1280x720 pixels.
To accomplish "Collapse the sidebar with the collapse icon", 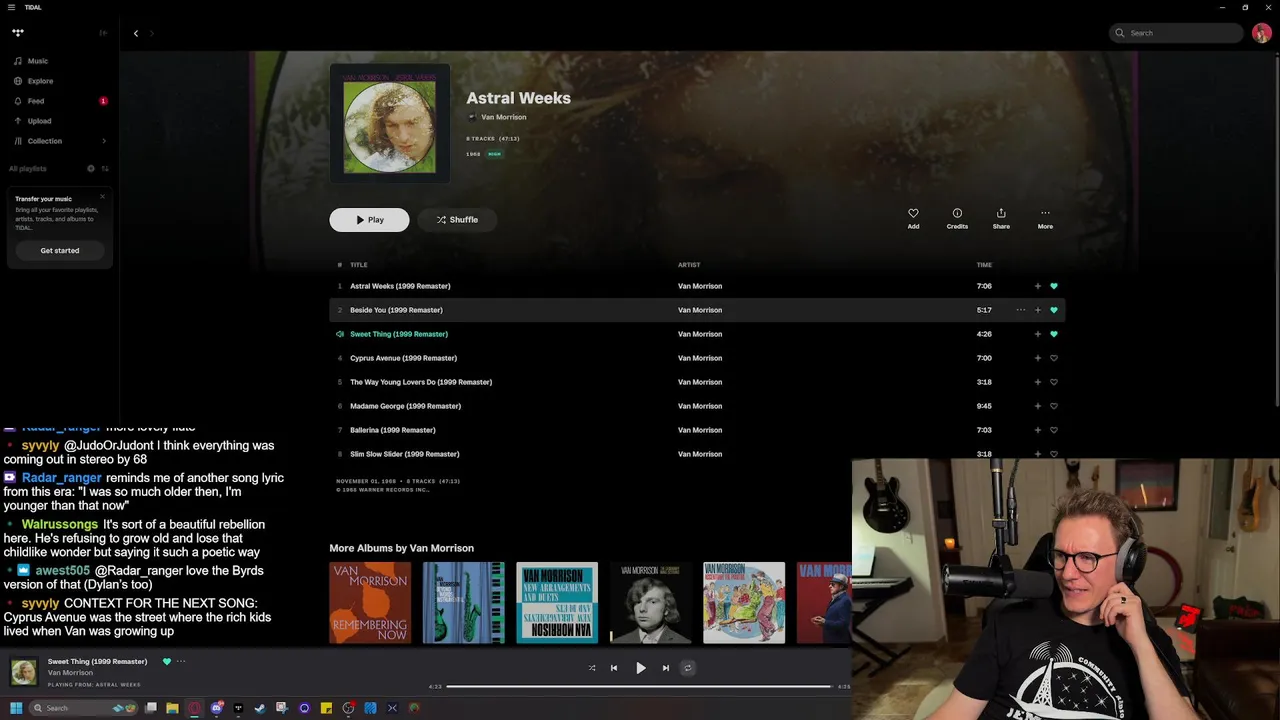I will (x=102, y=33).
